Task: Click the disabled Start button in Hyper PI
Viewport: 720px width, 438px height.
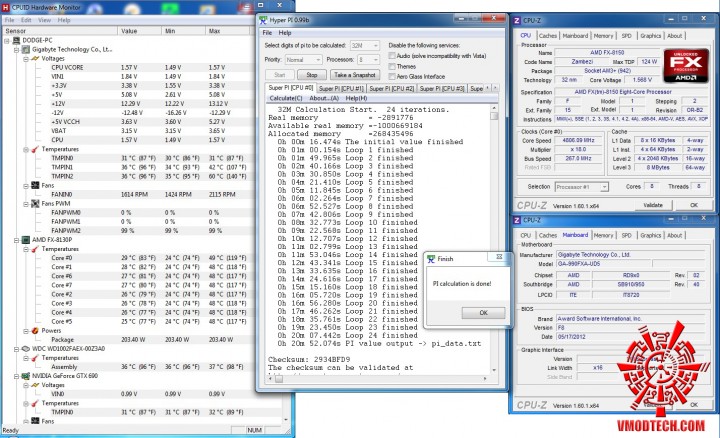Action: (279, 75)
